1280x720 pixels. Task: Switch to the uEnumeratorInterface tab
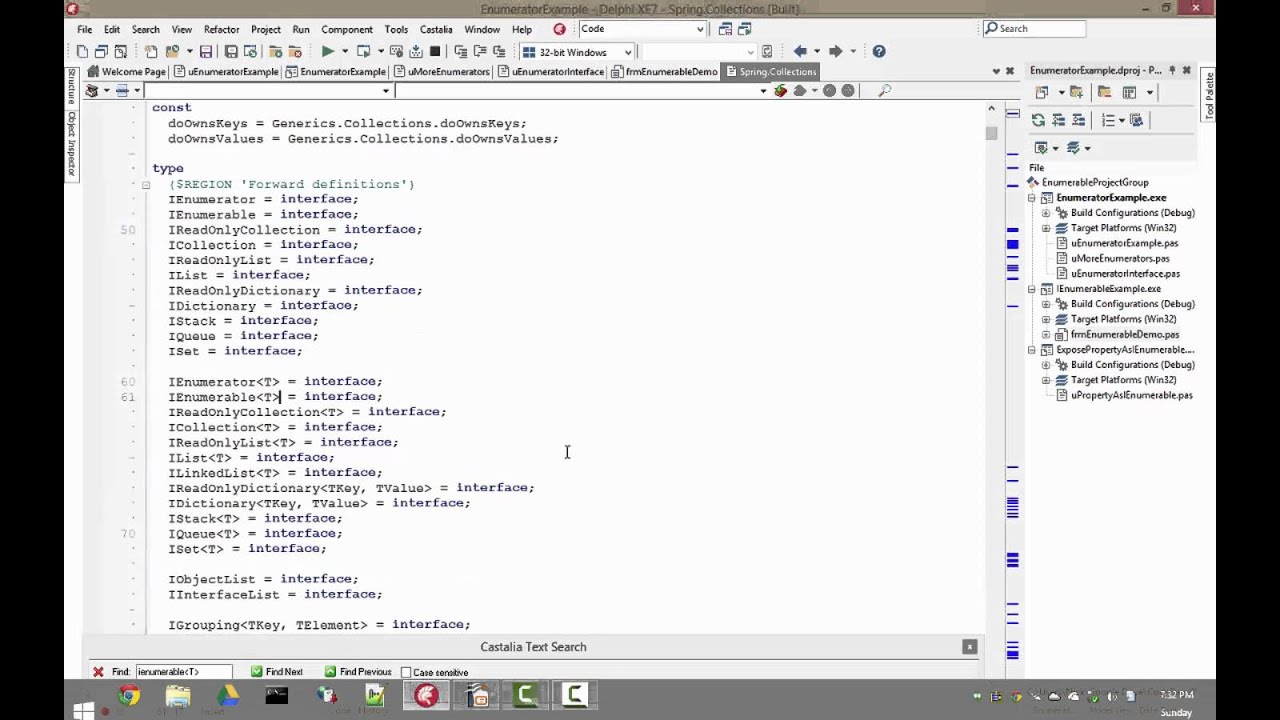click(x=551, y=72)
